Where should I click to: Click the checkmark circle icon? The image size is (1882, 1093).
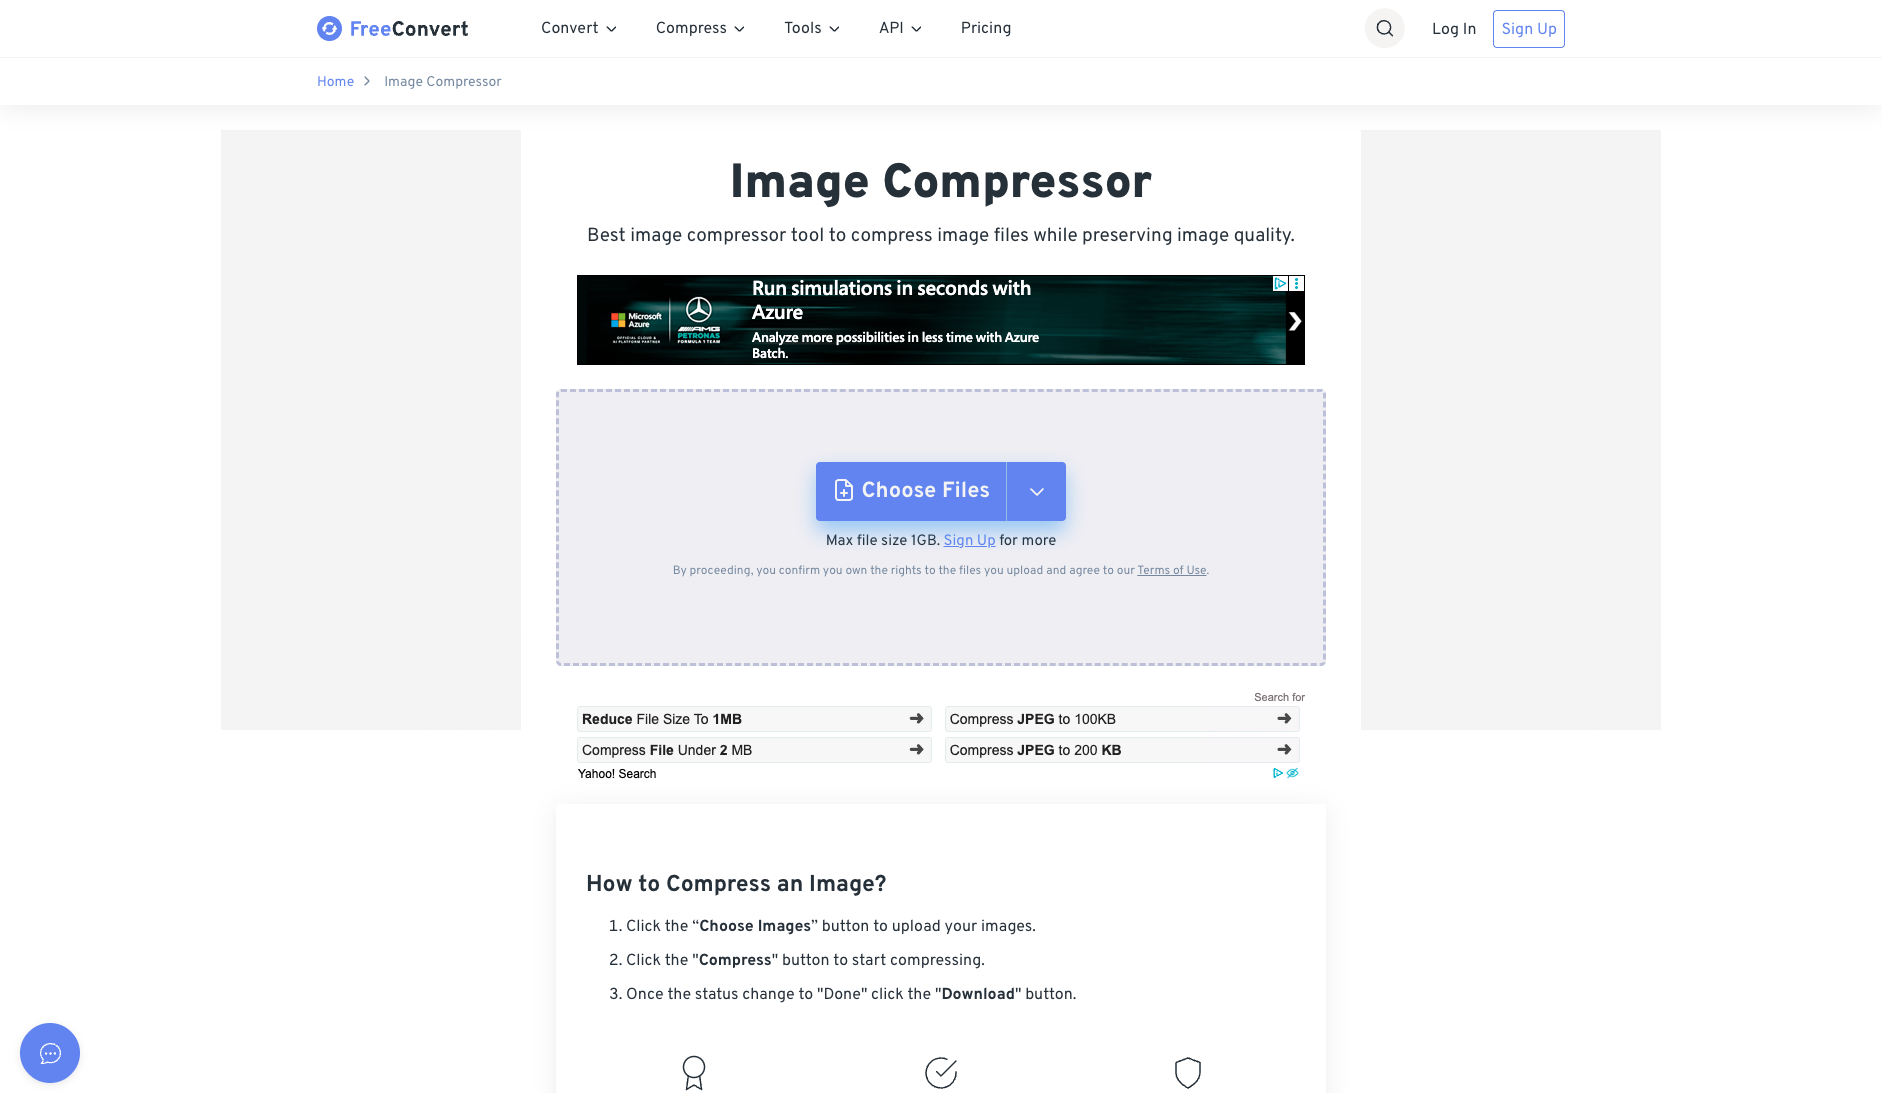coord(941,1072)
